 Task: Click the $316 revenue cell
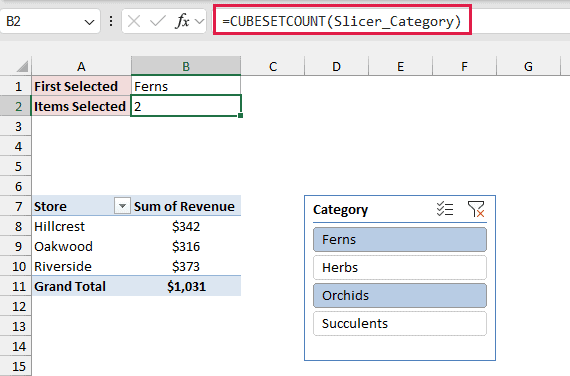186,247
